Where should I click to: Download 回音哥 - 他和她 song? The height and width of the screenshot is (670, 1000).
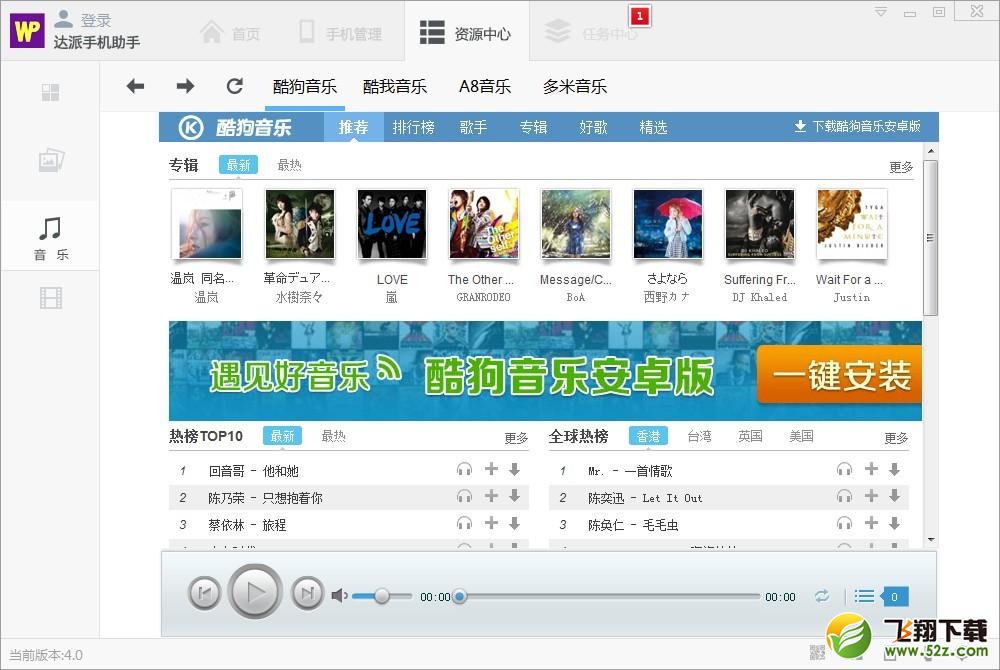(514, 470)
